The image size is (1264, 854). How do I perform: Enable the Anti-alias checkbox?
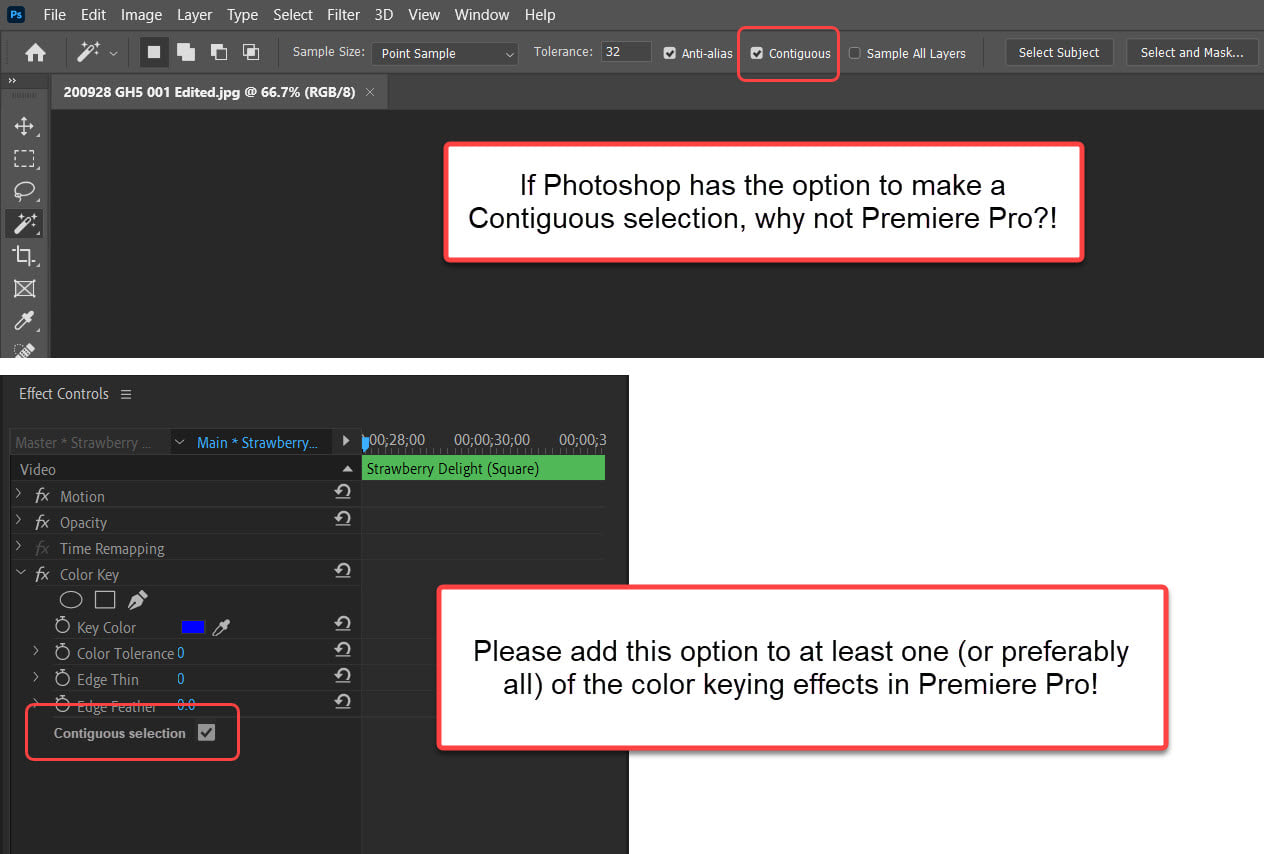click(669, 53)
